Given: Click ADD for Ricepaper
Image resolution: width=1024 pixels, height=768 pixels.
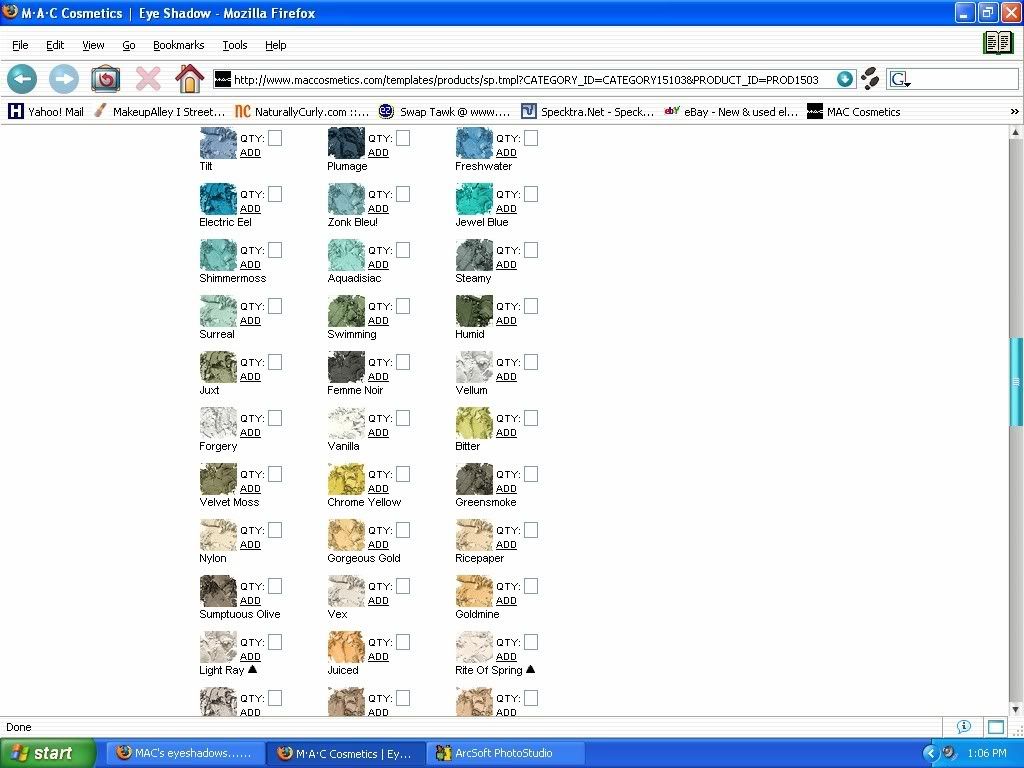Looking at the screenshot, I should point(506,545).
